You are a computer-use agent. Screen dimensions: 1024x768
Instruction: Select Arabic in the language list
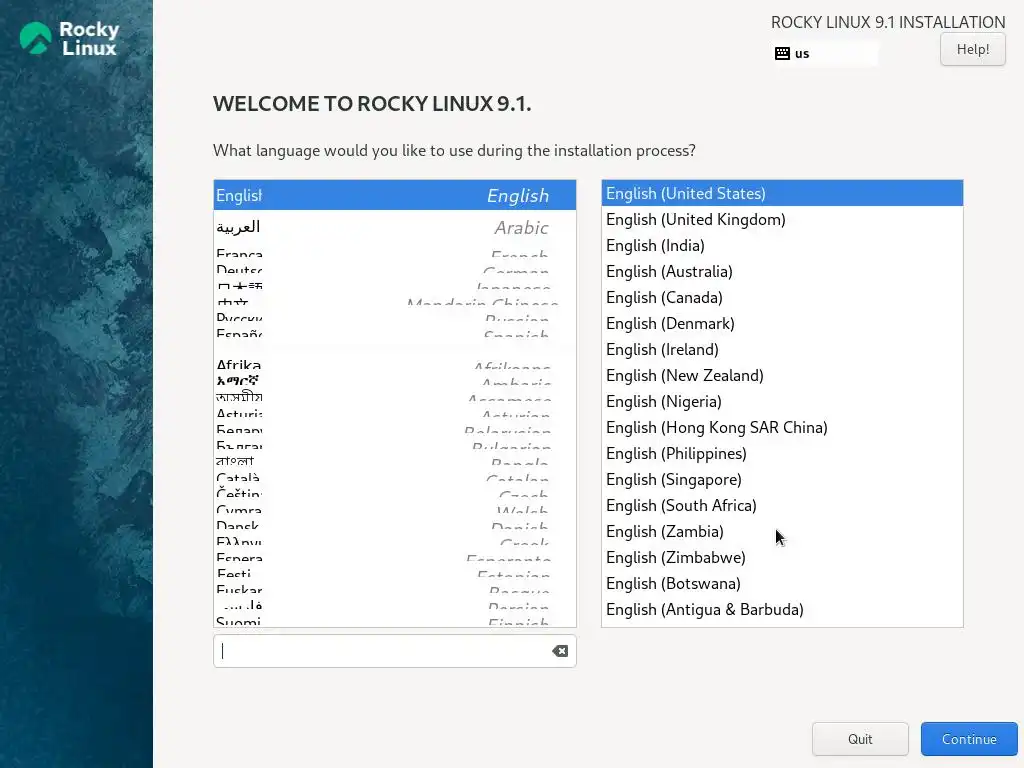394,227
